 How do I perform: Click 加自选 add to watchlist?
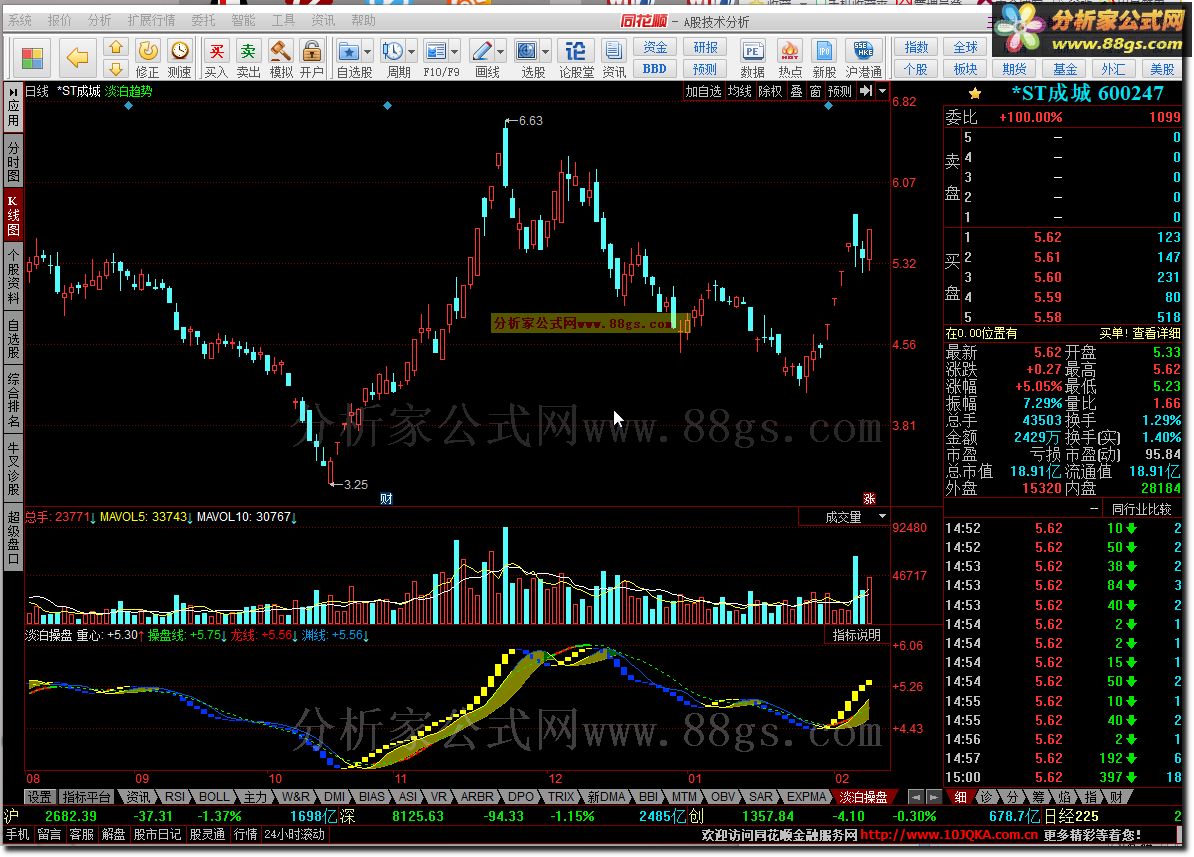[703, 91]
